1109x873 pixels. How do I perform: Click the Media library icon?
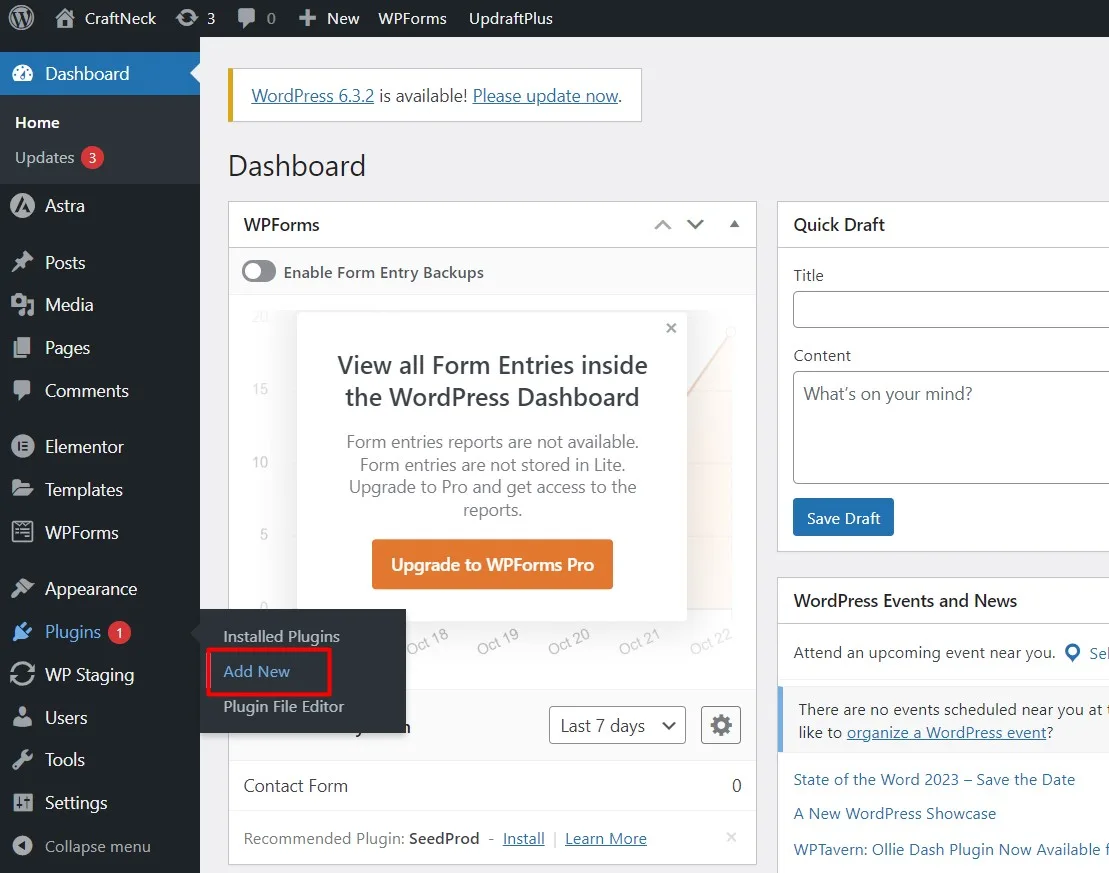(x=23, y=305)
